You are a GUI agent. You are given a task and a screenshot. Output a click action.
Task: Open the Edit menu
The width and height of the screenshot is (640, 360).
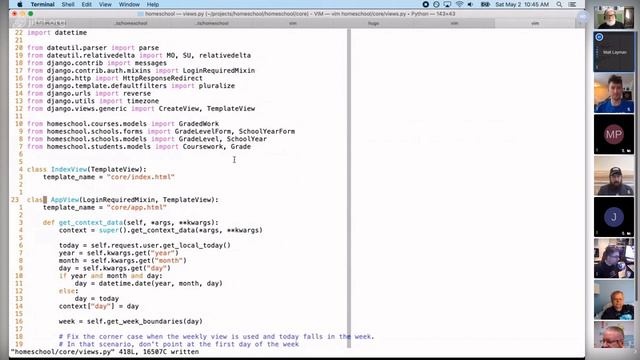87,4
